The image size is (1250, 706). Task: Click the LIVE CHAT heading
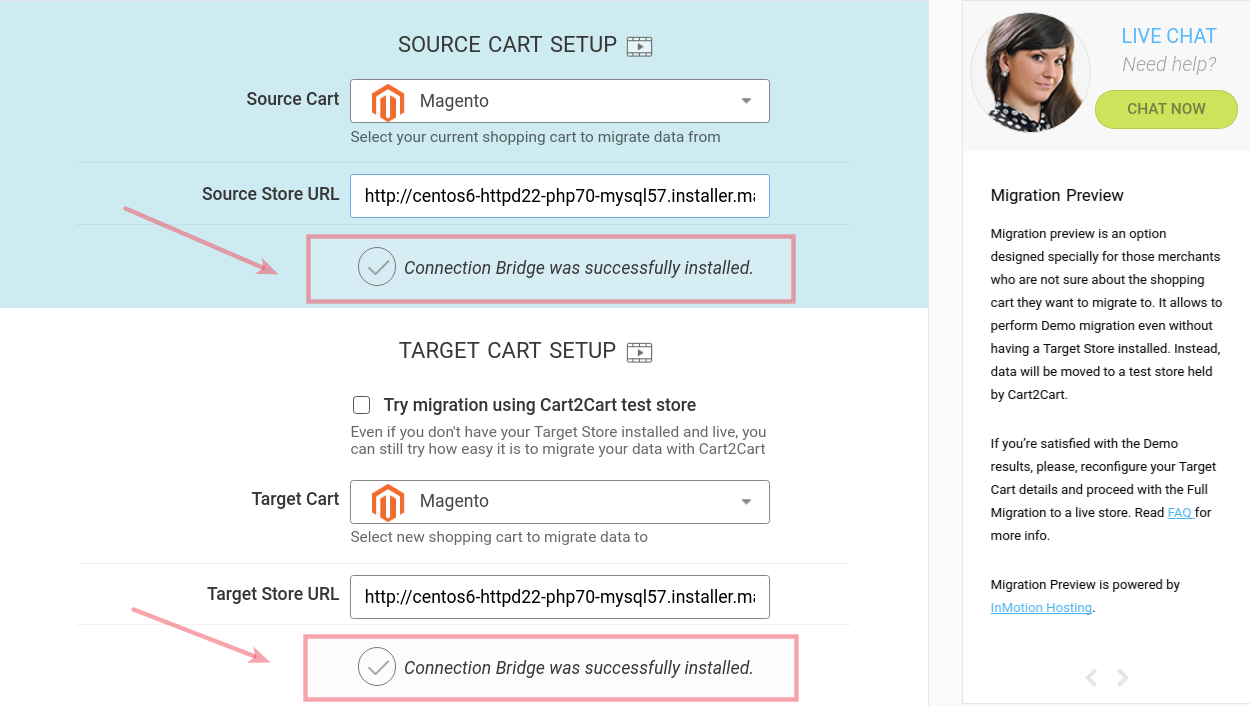1169,36
